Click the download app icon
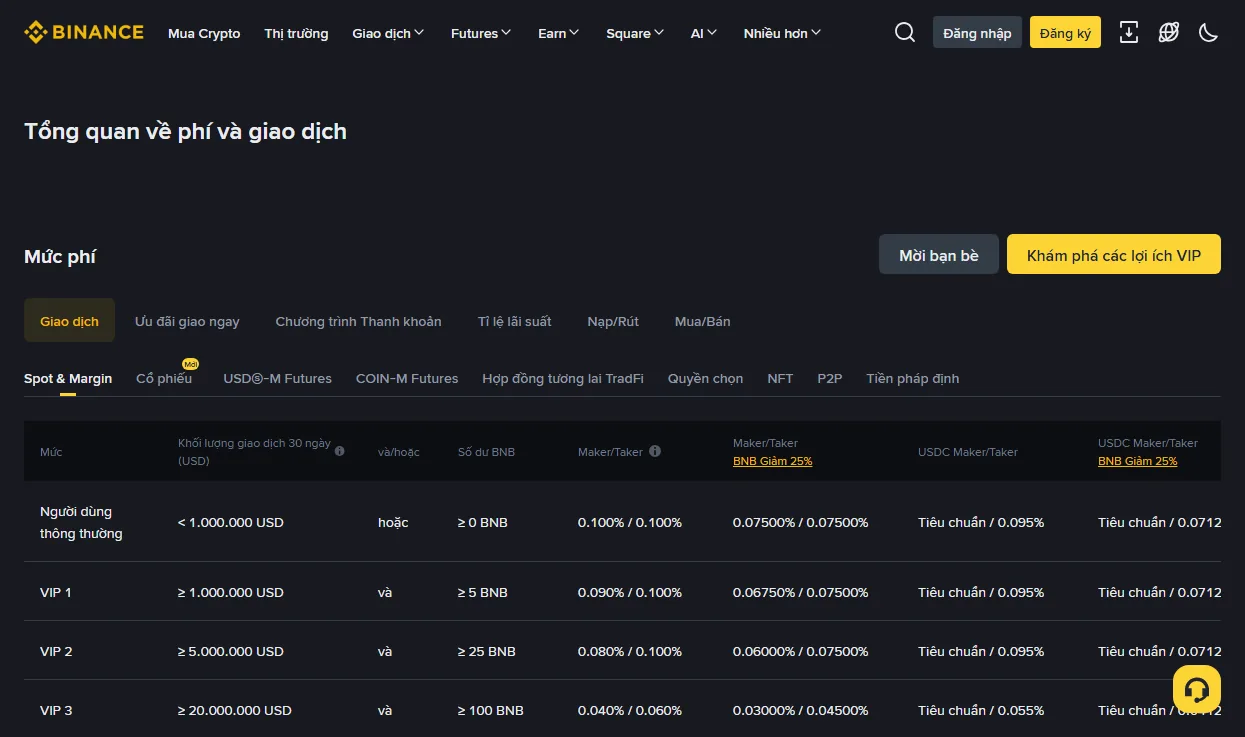This screenshot has height=737, width=1245. pyautogui.click(x=1129, y=33)
